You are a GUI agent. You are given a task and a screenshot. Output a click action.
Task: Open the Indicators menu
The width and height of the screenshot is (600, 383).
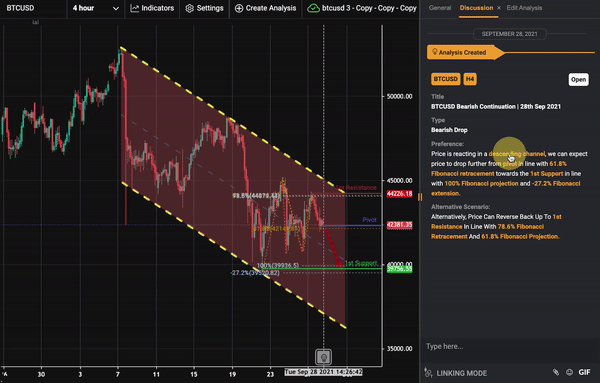point(152,8)
